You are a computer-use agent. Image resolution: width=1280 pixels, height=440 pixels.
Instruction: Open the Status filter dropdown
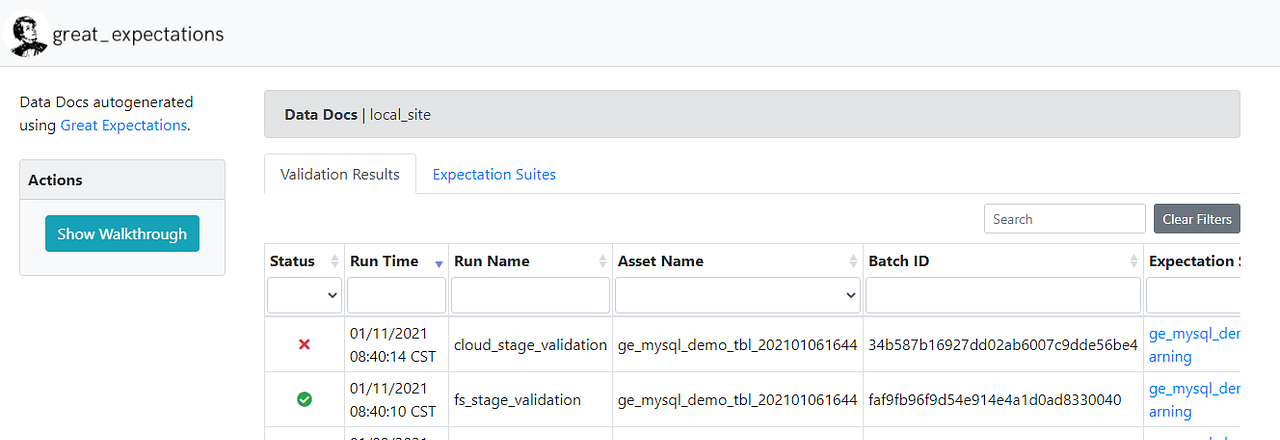click(305, 295)
